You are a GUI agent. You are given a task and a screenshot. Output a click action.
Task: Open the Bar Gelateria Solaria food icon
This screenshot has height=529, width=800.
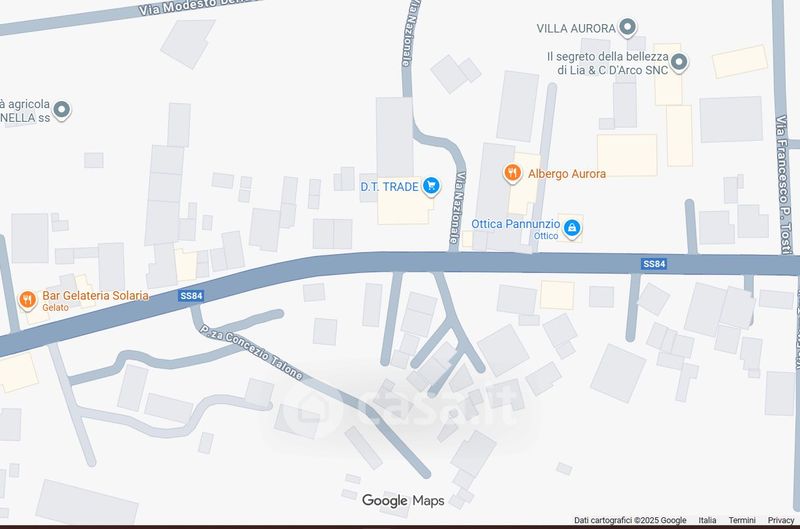point(28,300)
